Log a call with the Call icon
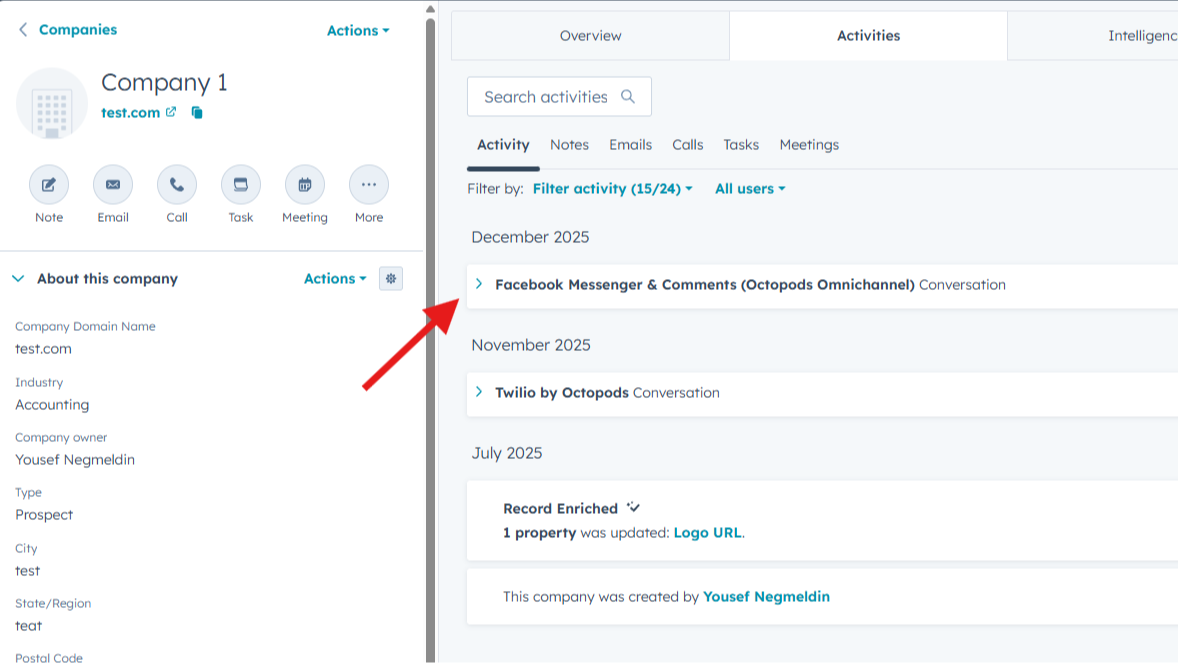The height and width of the screenshot is (663, 1178). click(176, 184)
